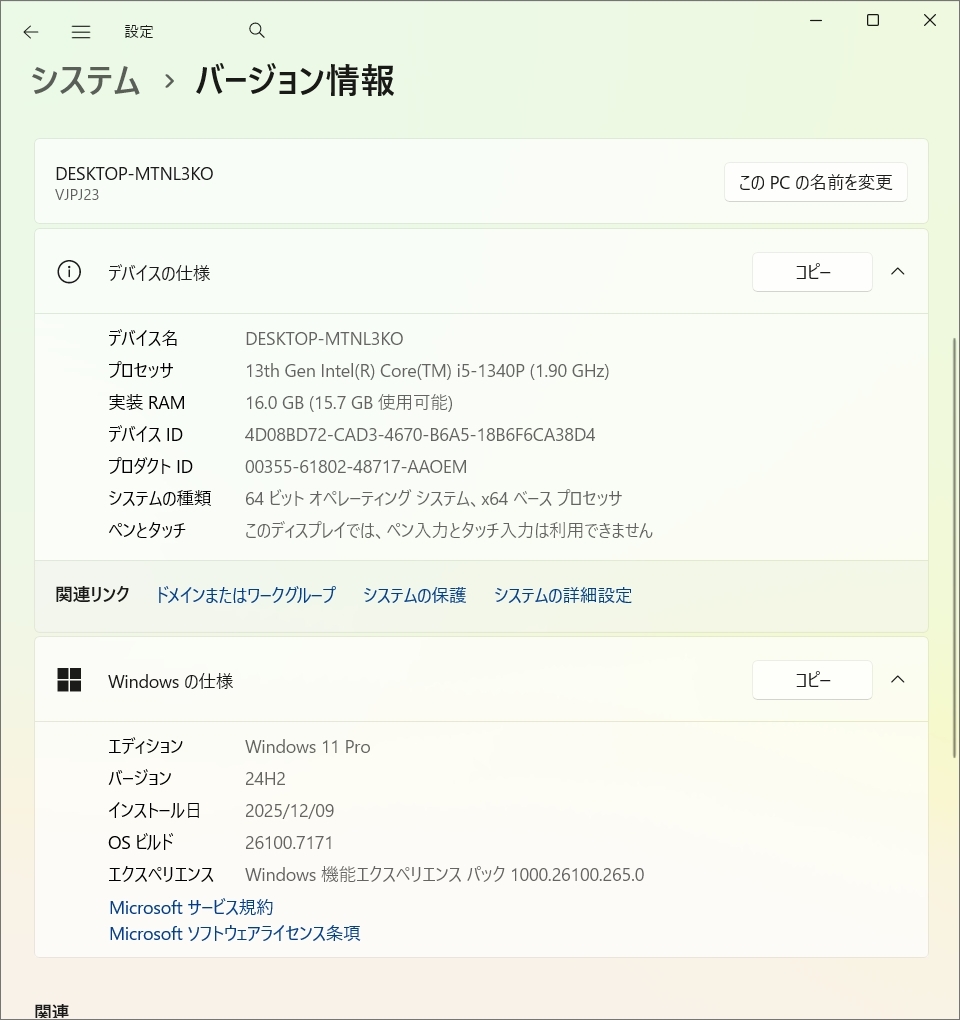This screenshot has width=960, height=1020.
Task: Open システムの詳細設定 link
Action: click(x=562, y=595)
